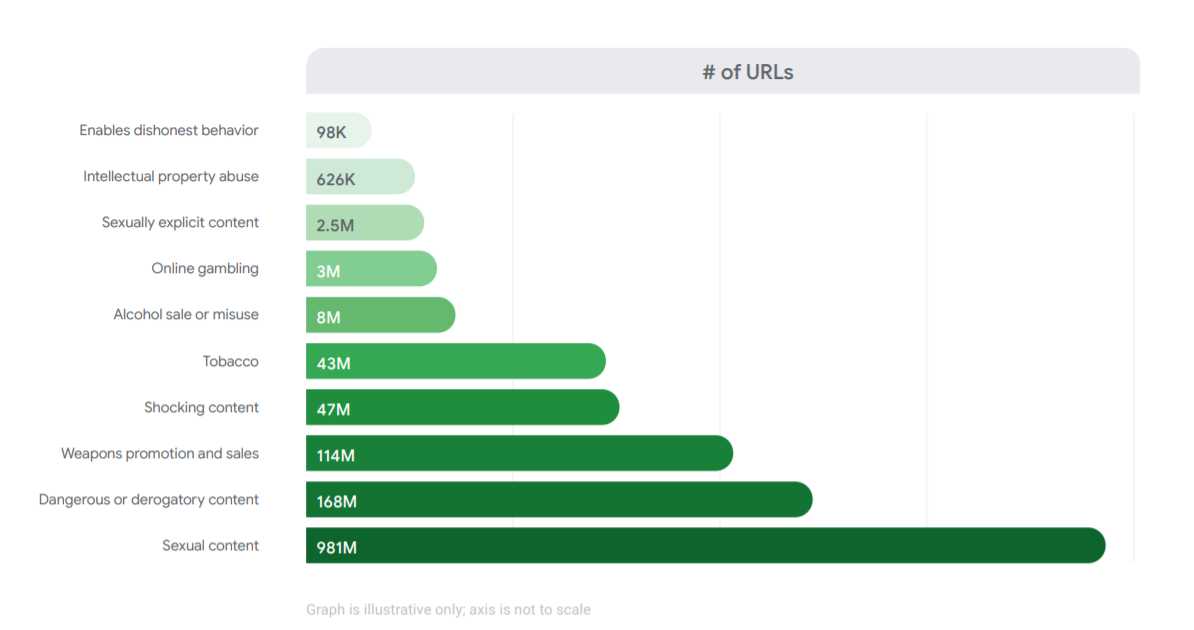
Task: Click the 981M Sexual content bar
Action: click(x=705, y=545)
